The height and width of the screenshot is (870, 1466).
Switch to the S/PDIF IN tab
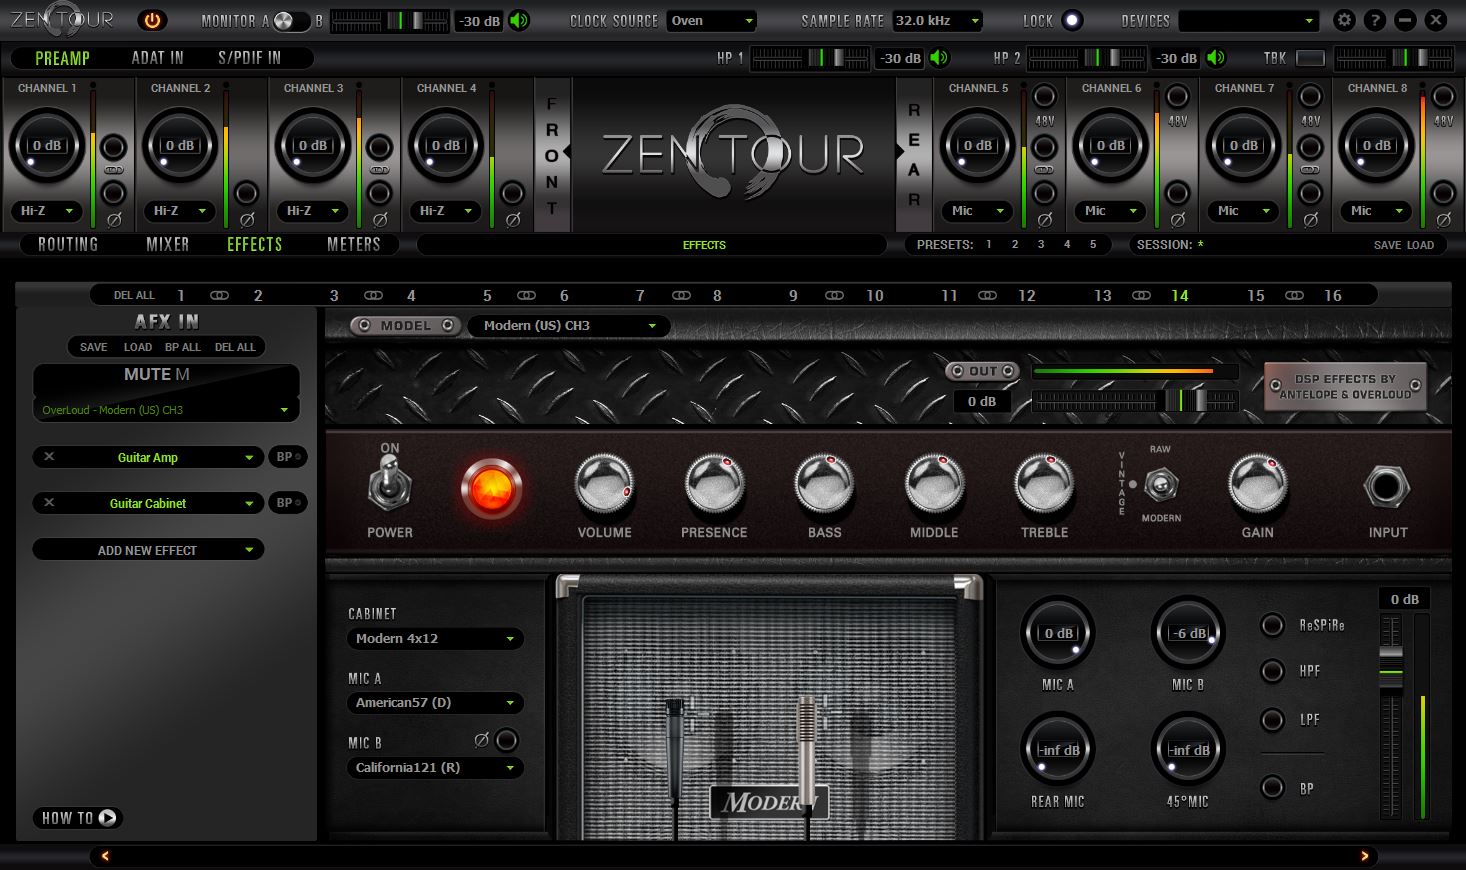tap(249, 58)
